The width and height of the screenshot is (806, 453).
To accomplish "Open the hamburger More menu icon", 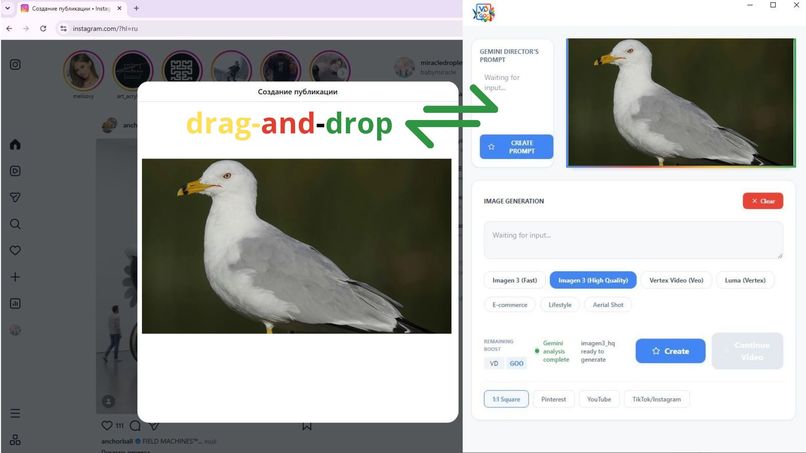I will (15, 413).
